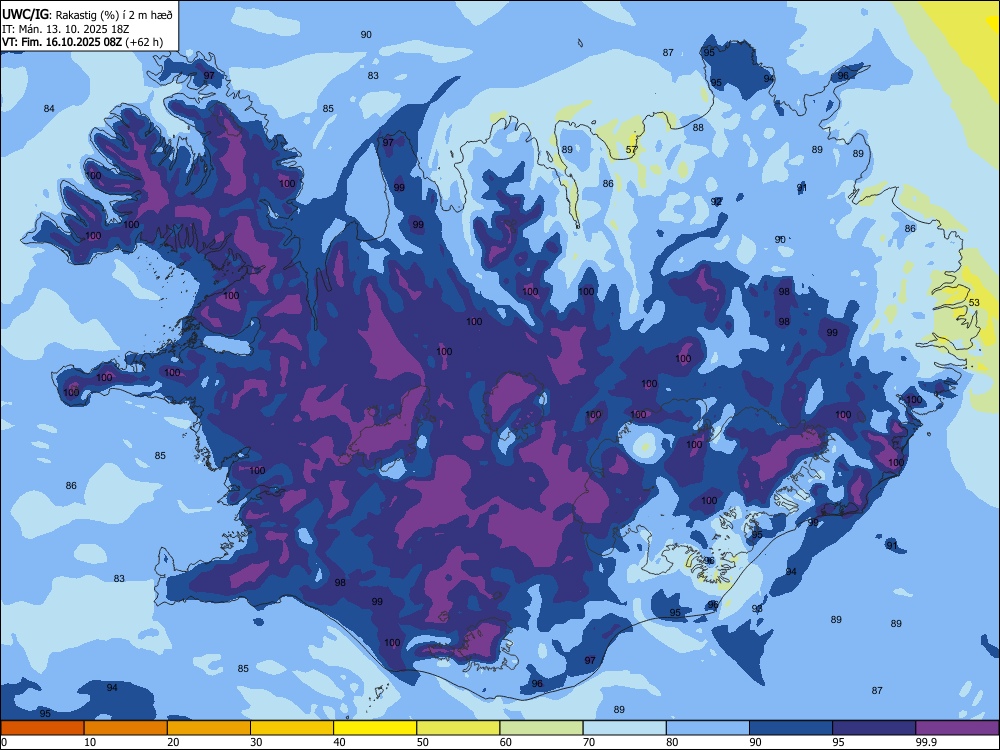This screenshot has height=750, width=1000.
Task: Click the legend scale label '50'
Action: 423,742
